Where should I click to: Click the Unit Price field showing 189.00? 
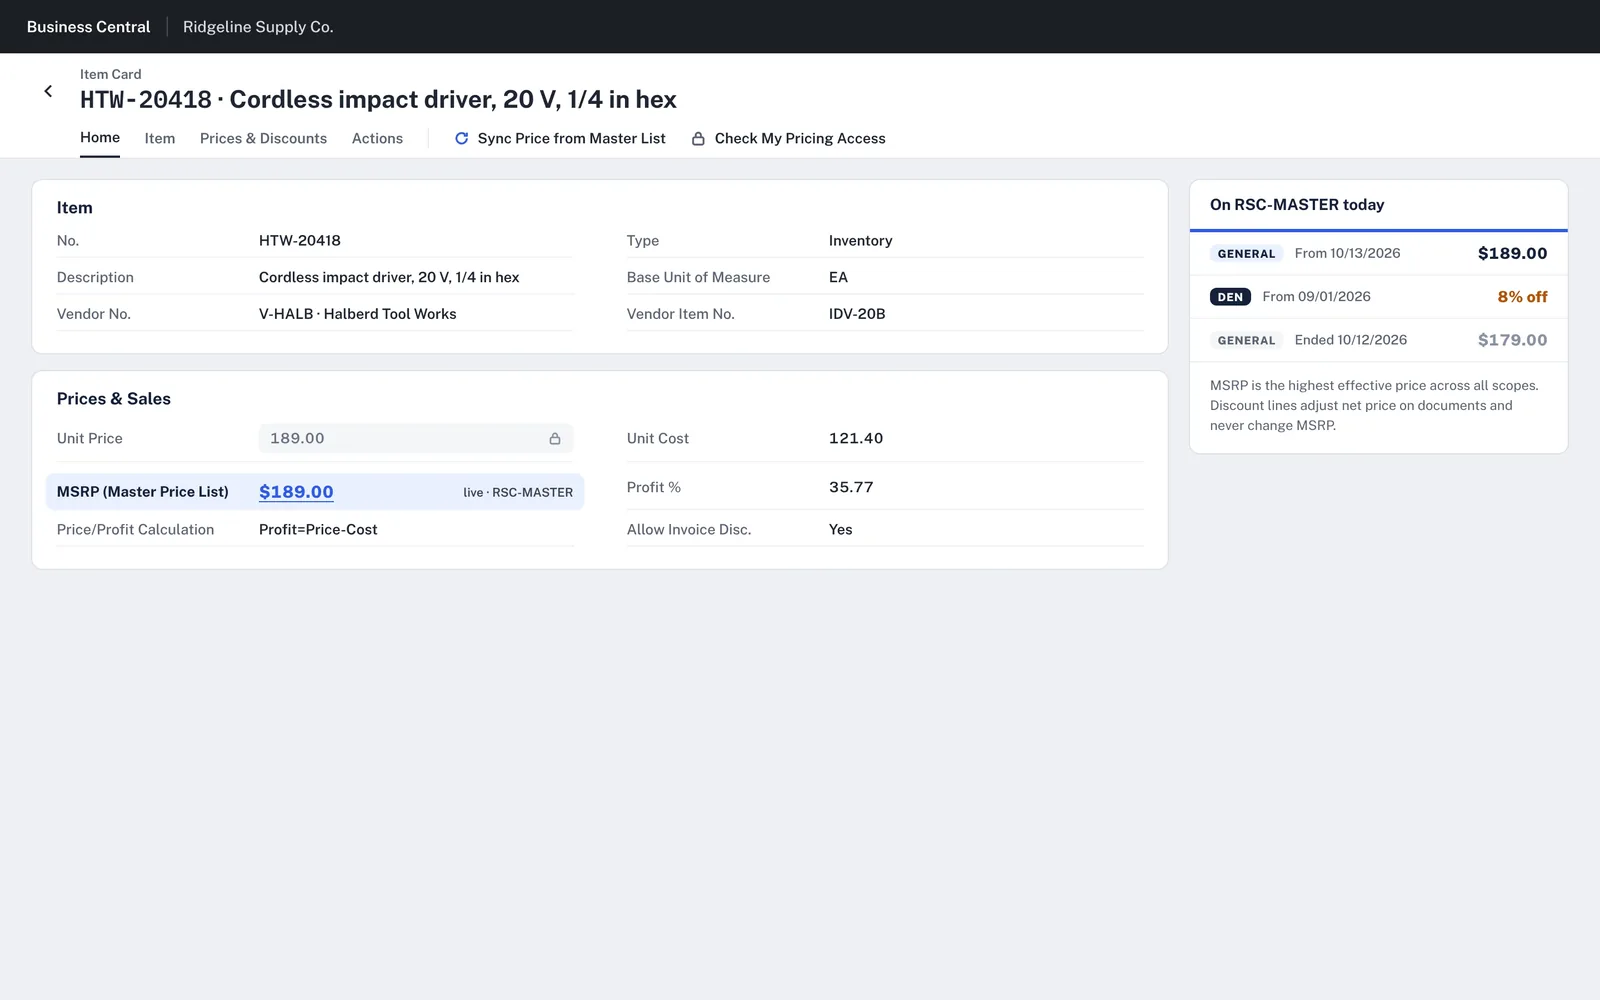[416, 439]
